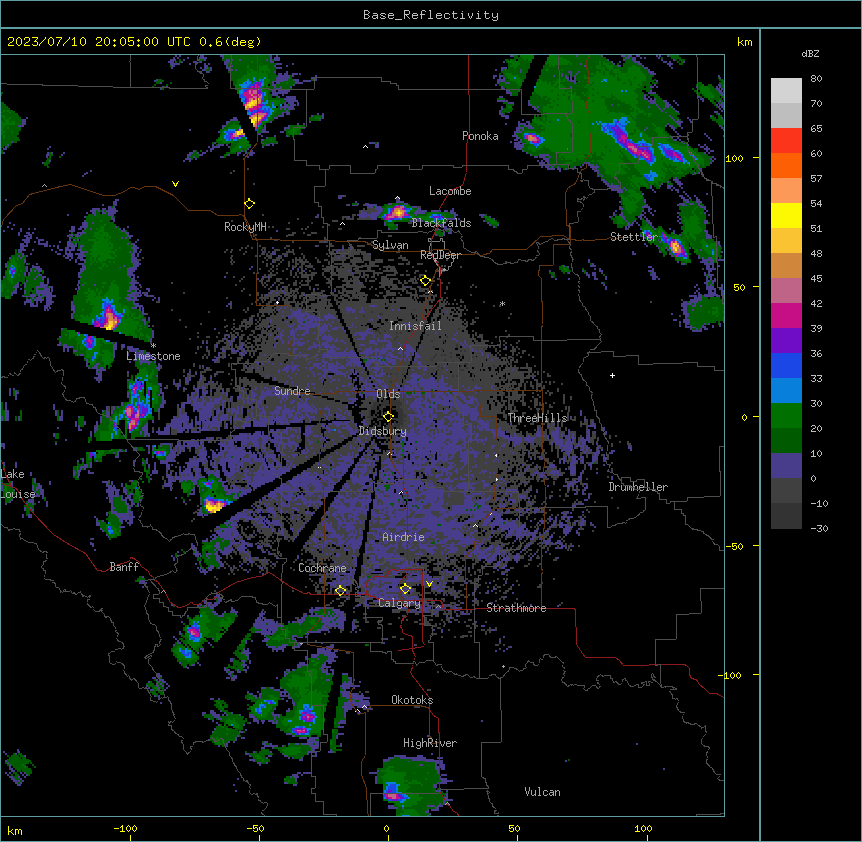Viewport: 862px width, 842px height.
Task: Click the Stettler label
Action: pyautogui.click(x=633, y=237)
